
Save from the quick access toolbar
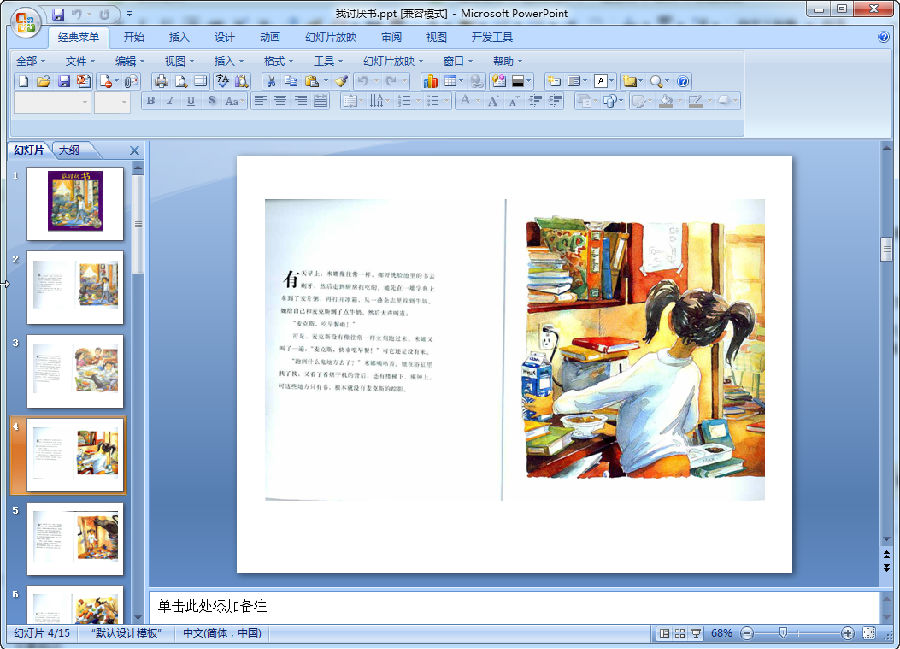click(58, 14)
